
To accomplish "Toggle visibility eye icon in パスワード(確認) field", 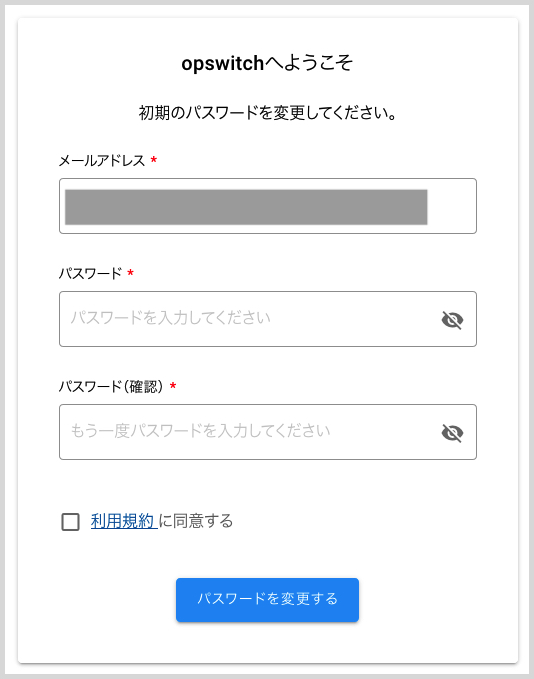I will tap(452, 433).
